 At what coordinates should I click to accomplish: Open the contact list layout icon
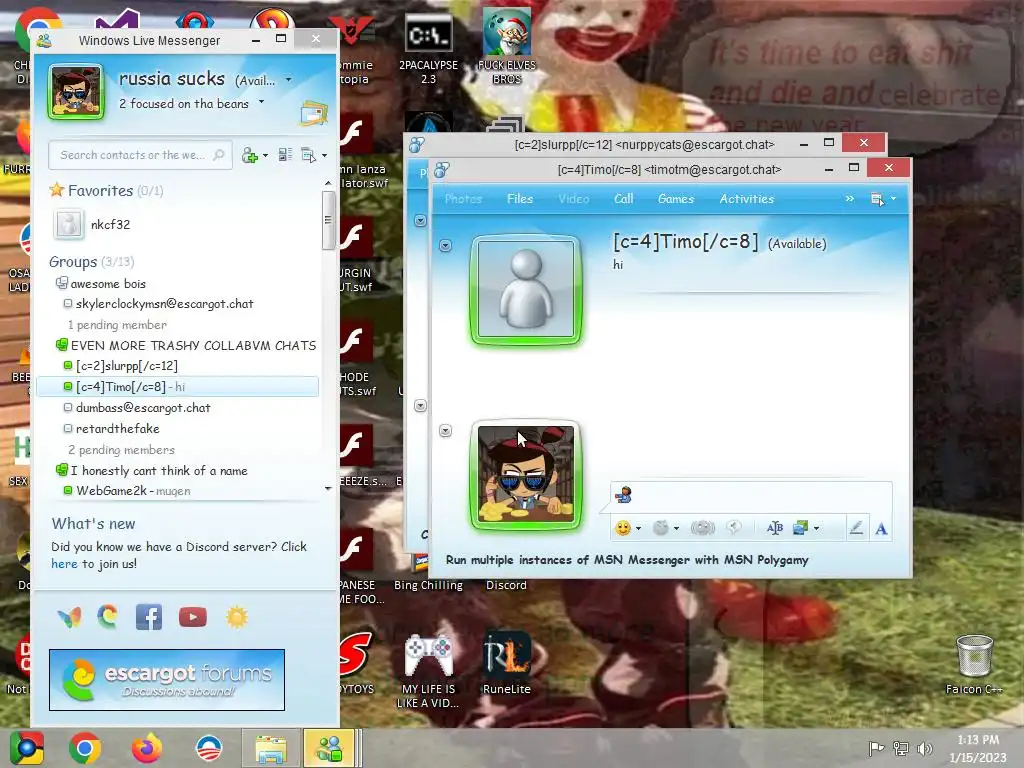click(285, 155)
